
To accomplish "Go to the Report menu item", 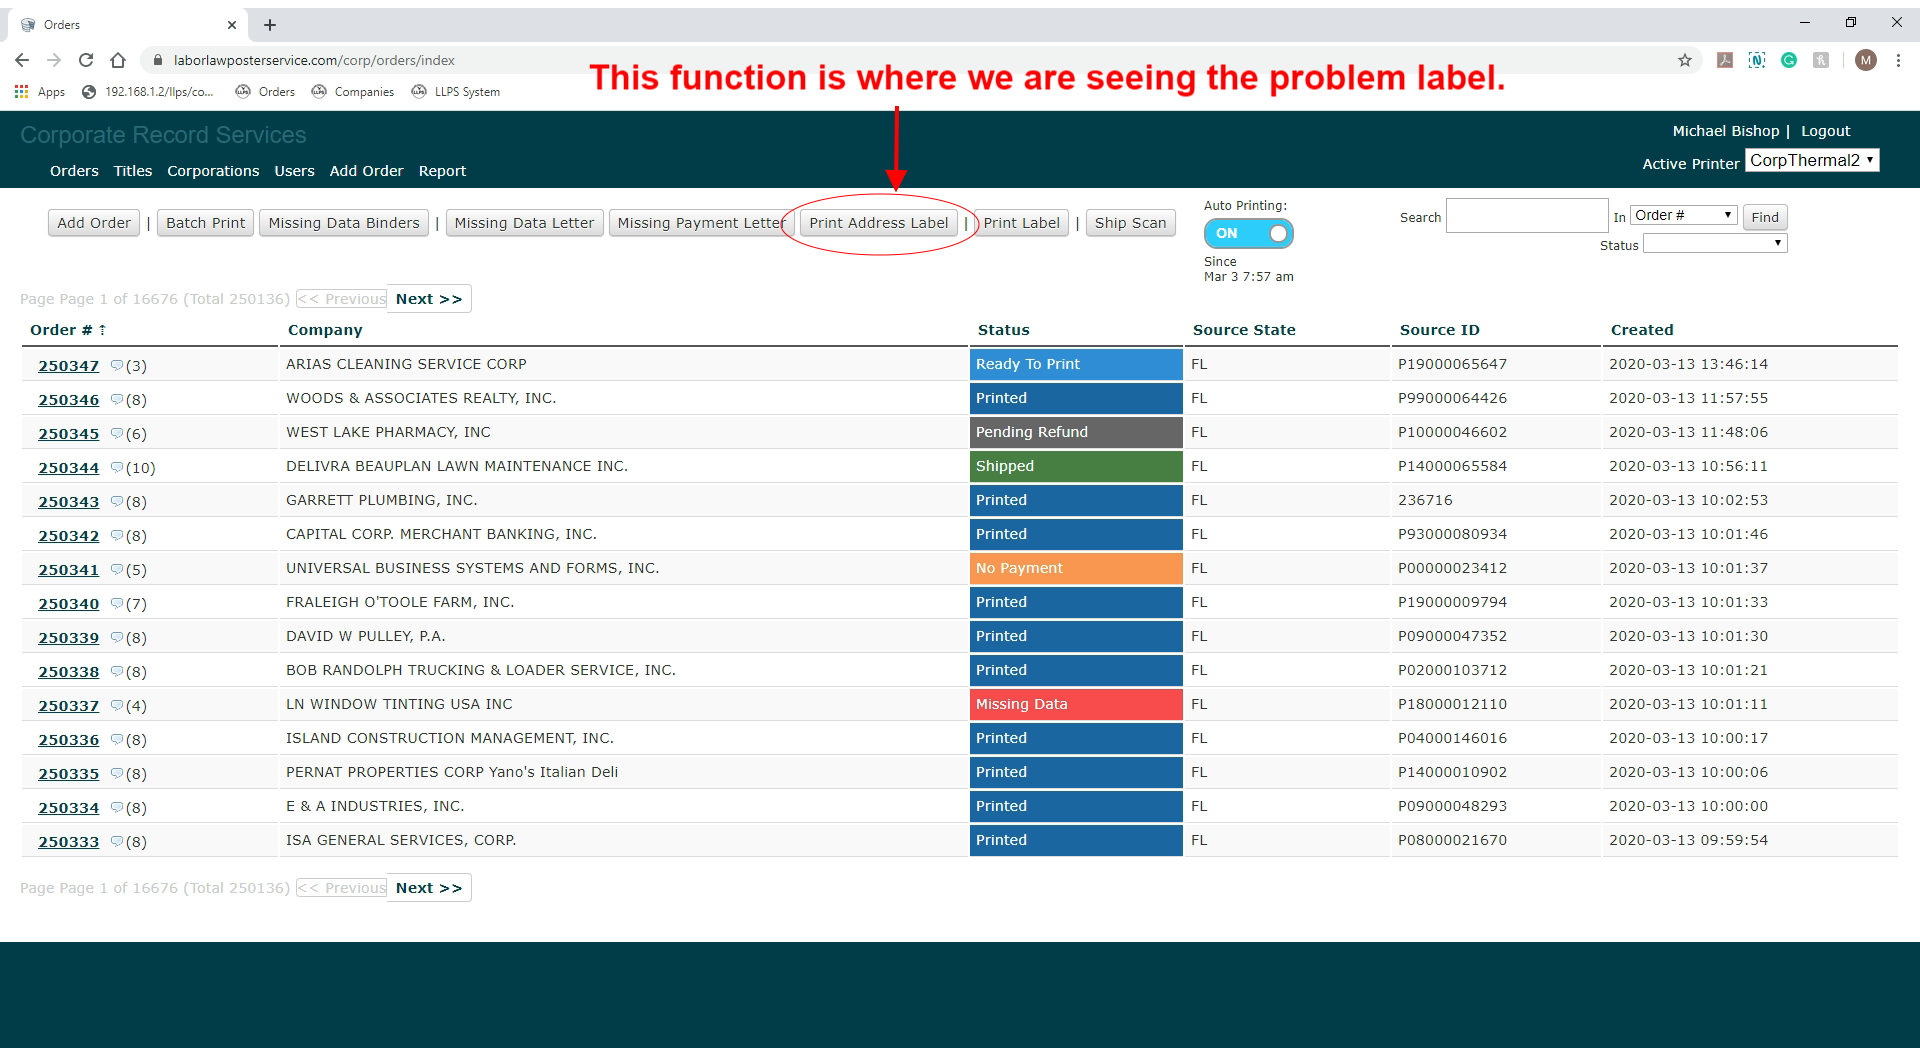I will (442, 171).
